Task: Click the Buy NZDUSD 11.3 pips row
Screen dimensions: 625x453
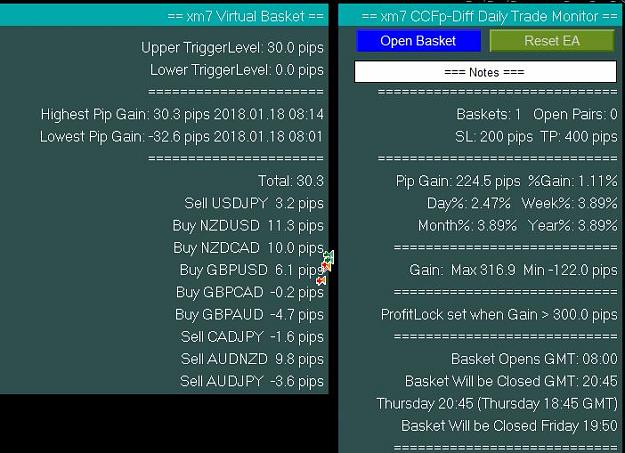Action: tap(248, 226)
